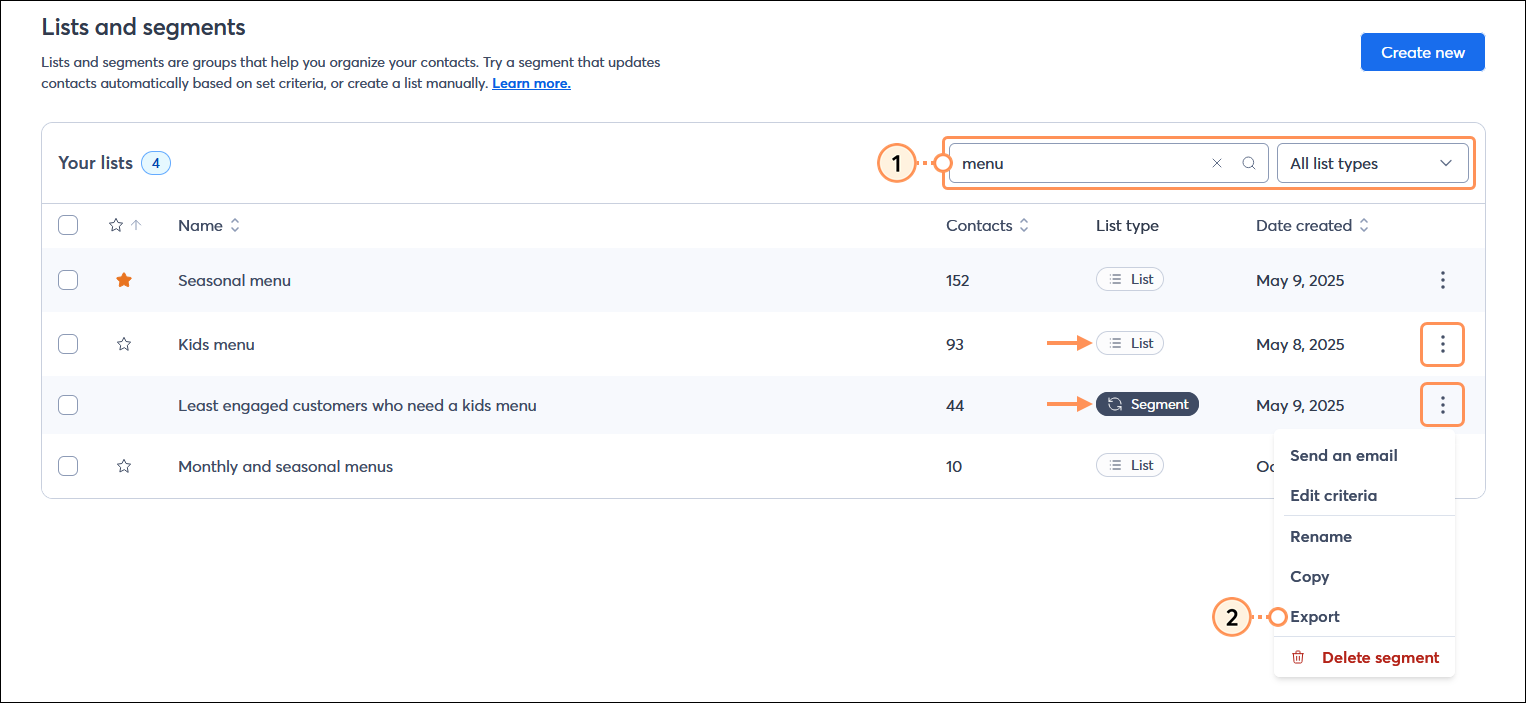This screenshot has width=1526, height=703.
Task: Select Send an email from the menu
Action: (x=1343, y=455)
